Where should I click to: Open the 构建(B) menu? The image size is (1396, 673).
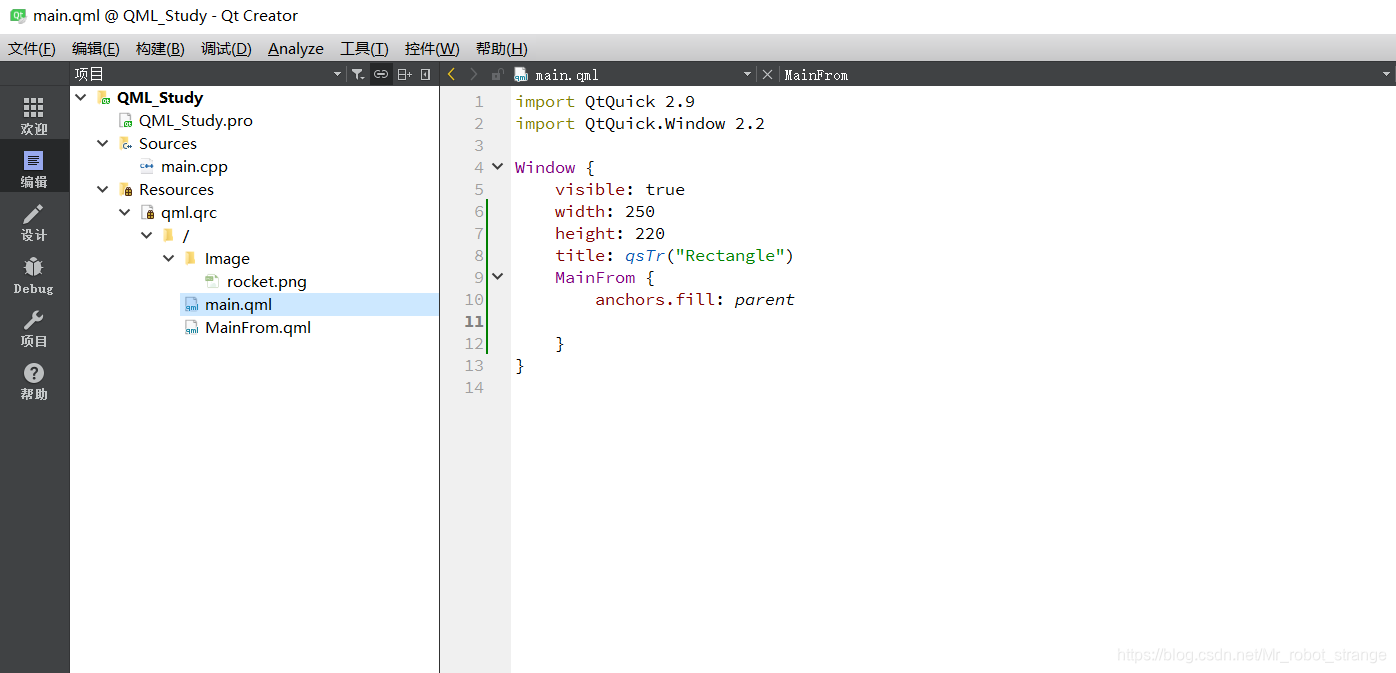pos(160,48)
